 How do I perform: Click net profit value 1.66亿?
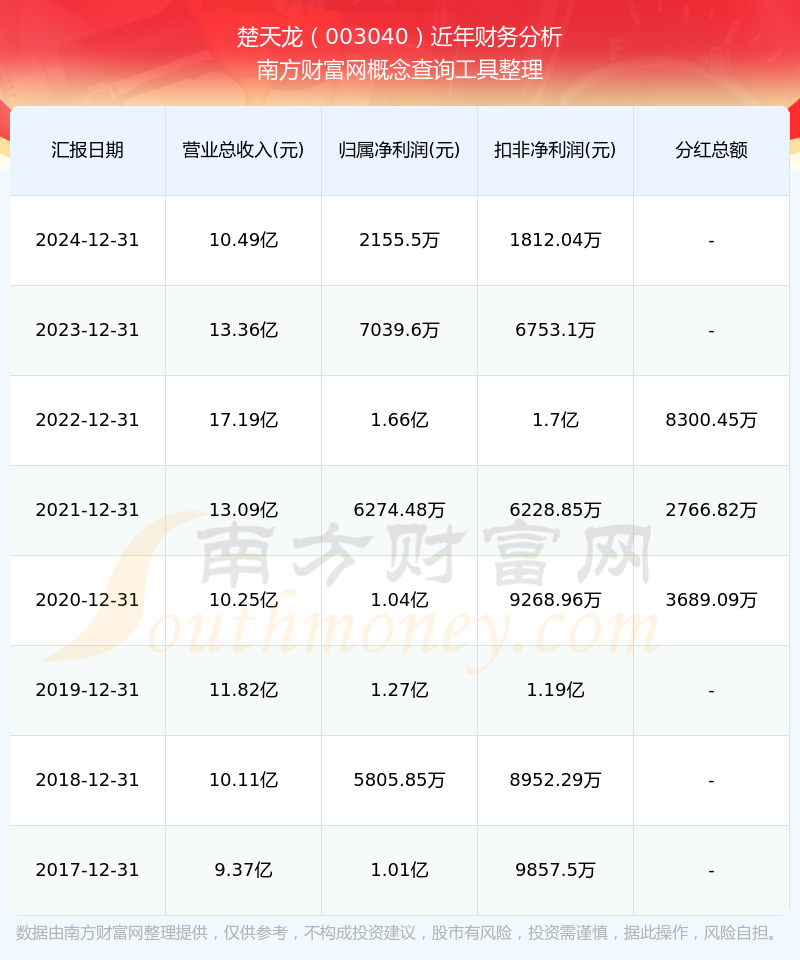(x=400, y=420)
